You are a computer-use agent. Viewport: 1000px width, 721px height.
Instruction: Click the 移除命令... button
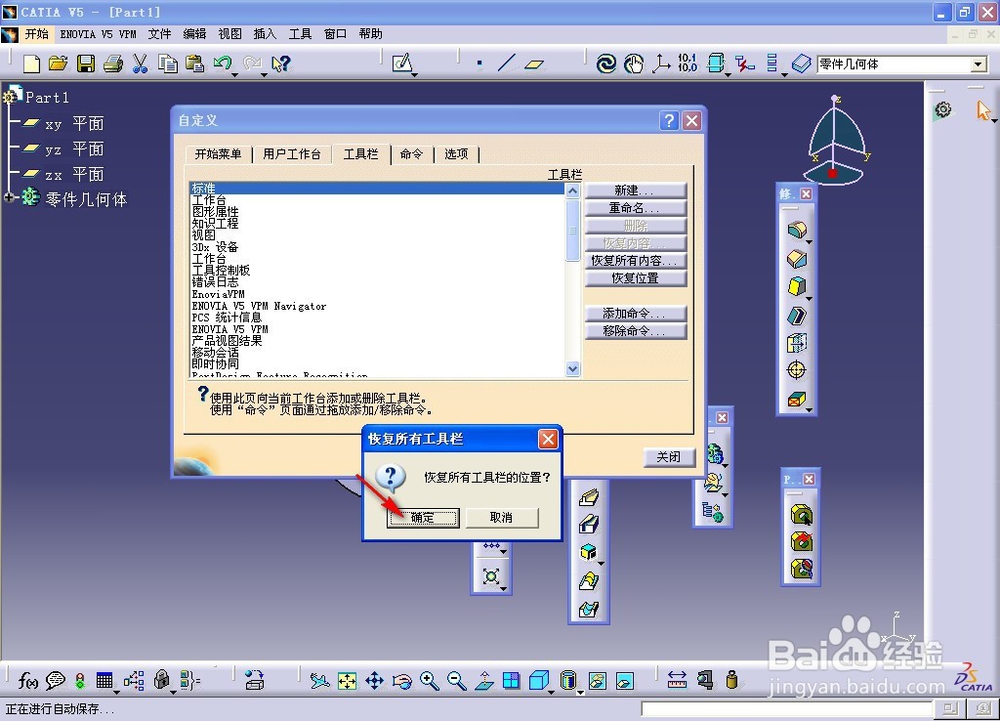[x=635, y=331]
